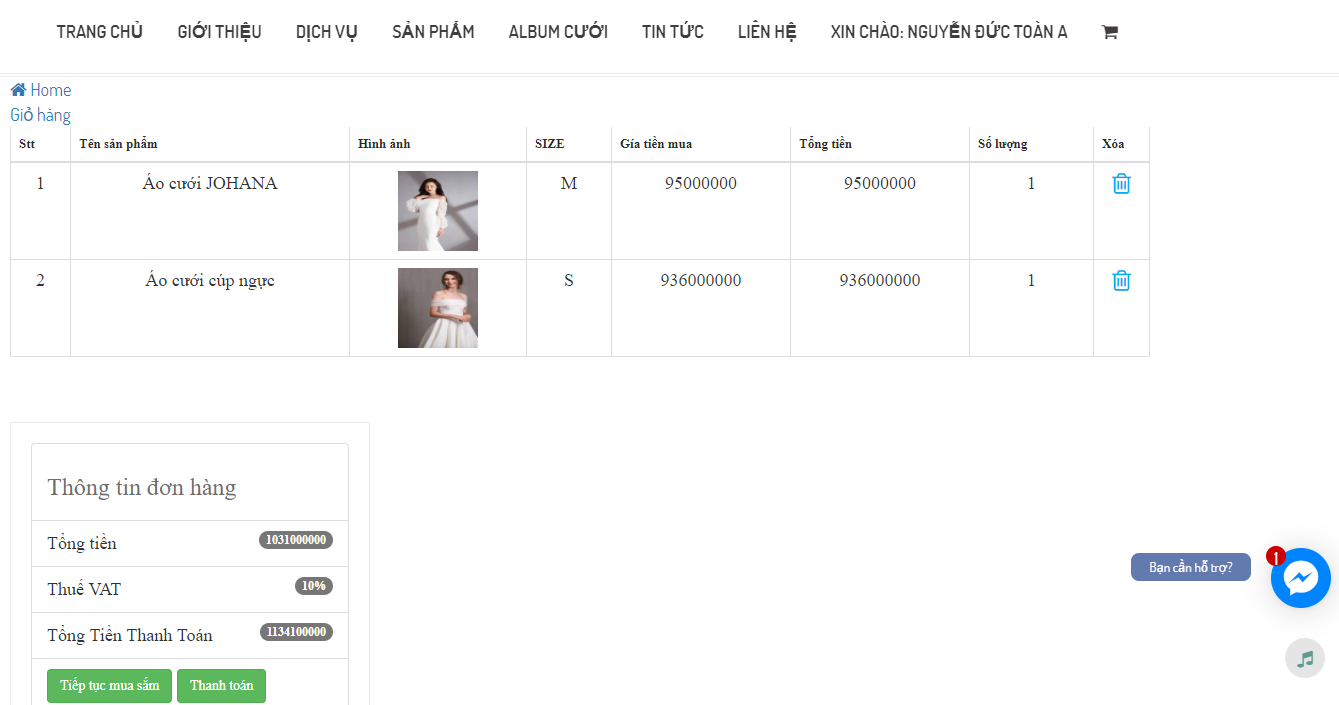The width and height of the screenshot is (1339, 705).
Task: Open account menu XIN CHÀO: NGUYỄN ĐỨC TOÀN A
Action: click(x=949, y=32)
